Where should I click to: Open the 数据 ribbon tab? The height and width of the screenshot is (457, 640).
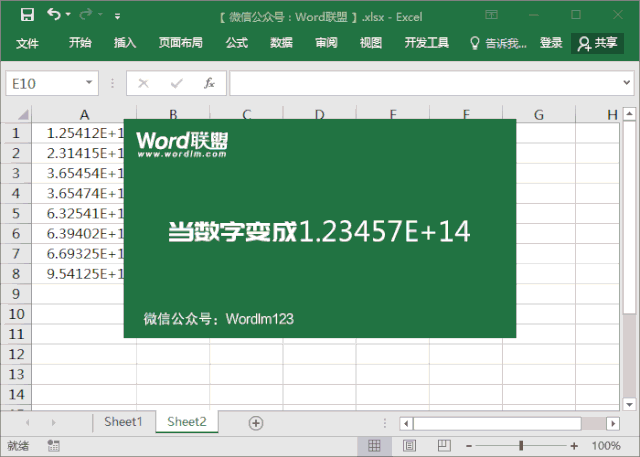tap(281, 42)
